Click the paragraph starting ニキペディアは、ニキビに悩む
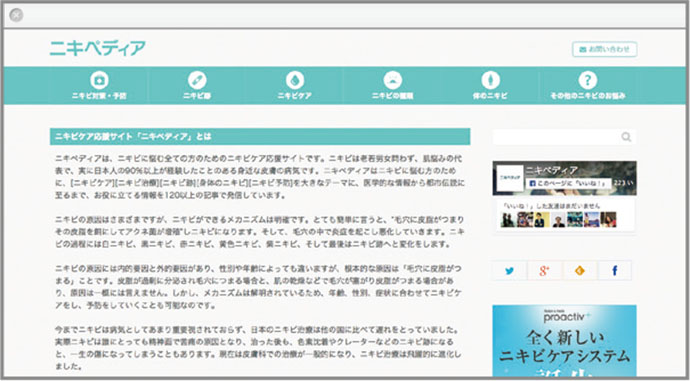The width and height of the screenshot is (690, 381). 259,176
